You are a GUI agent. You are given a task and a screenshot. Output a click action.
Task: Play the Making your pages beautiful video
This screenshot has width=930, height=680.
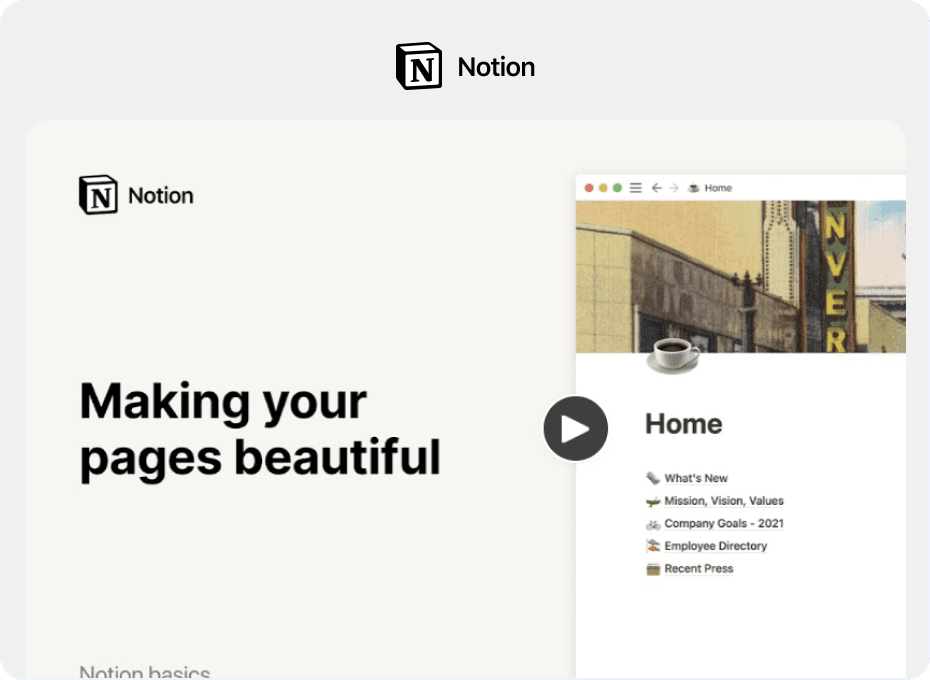575,428
